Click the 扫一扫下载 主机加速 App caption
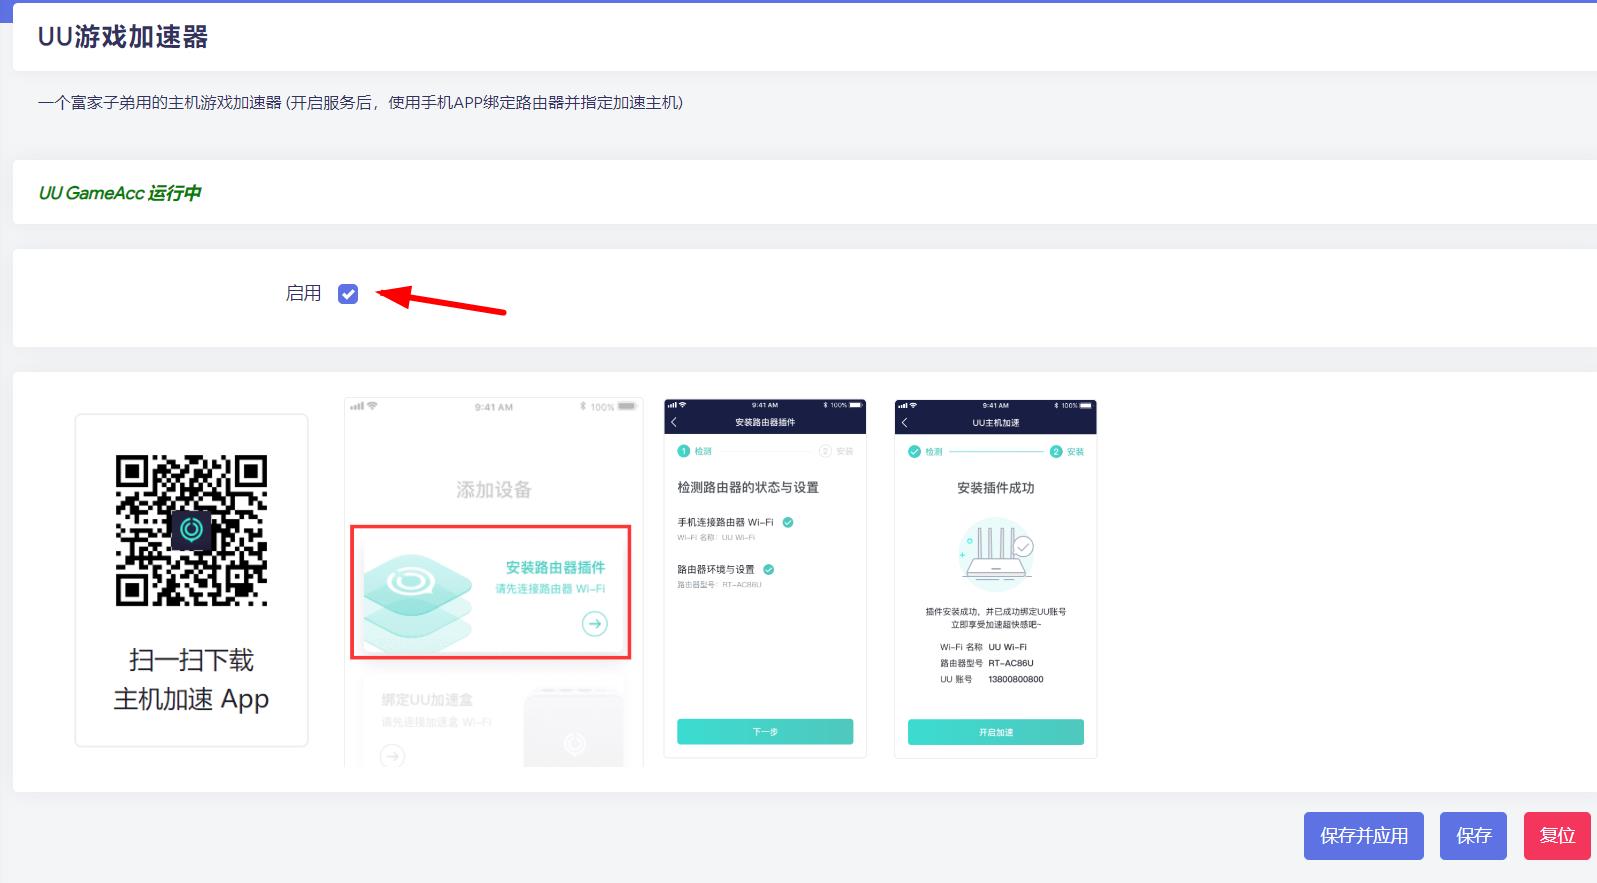The image size is (1597, 883). (191, 680)
